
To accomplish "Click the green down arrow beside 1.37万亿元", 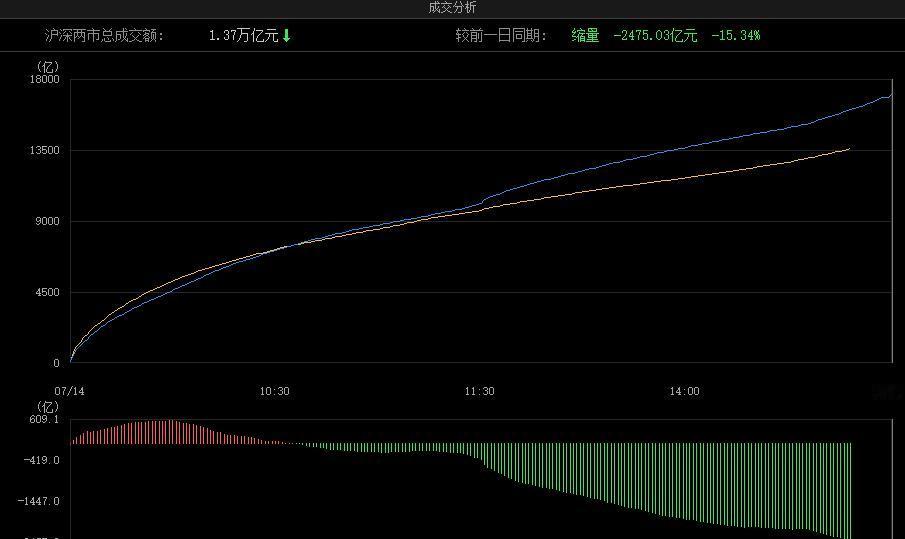I will (286, 36).
